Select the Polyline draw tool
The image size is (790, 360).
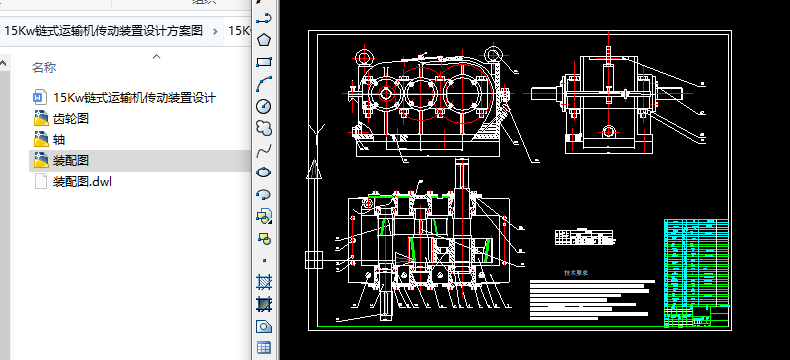(x=264, y=19)
